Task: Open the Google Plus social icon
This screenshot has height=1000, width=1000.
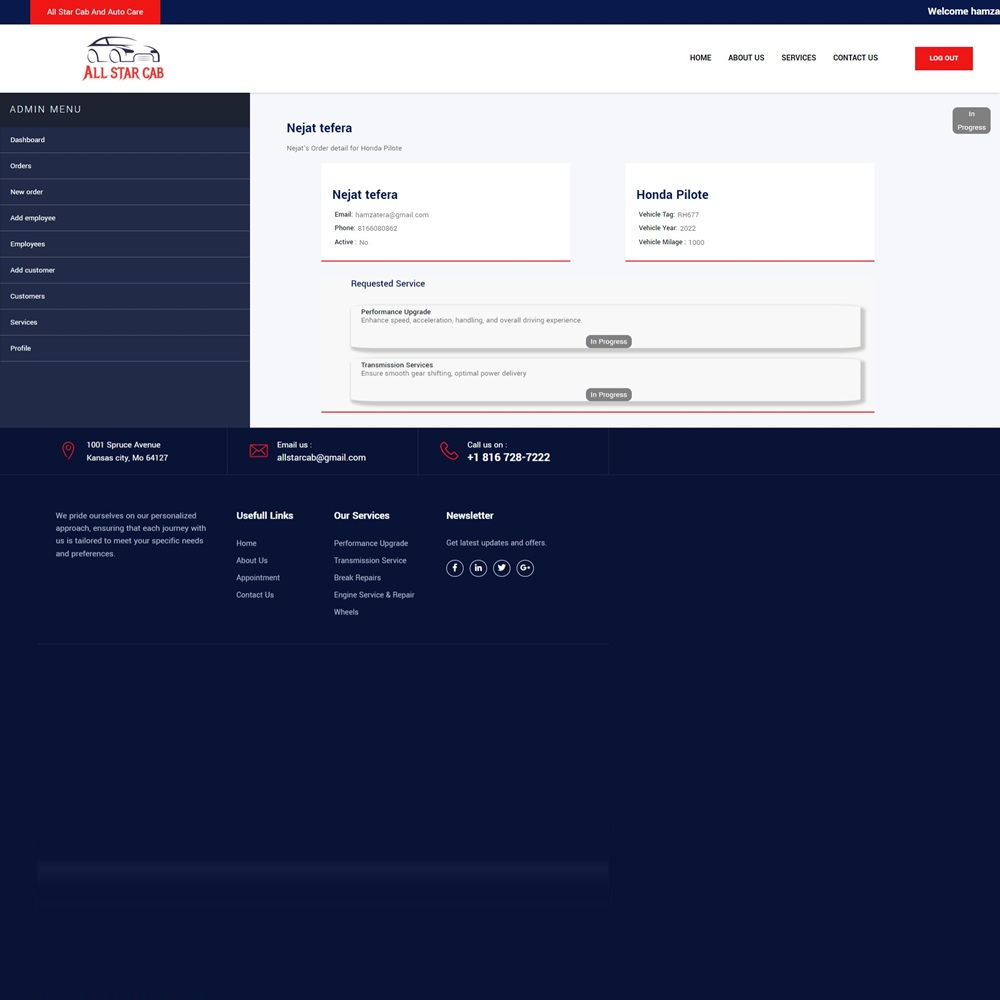Action: click(525, 568)
